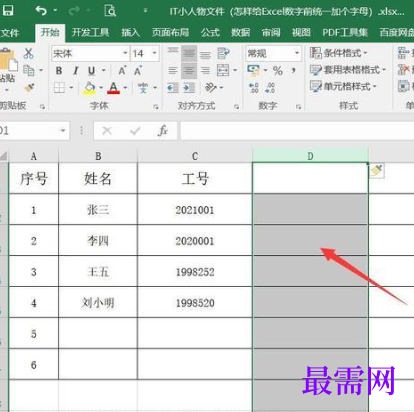Image resolution: width=414 pixels, height=412 pixels.
Task: Open the underline style dropdown arrow
Action: [104, 71]
